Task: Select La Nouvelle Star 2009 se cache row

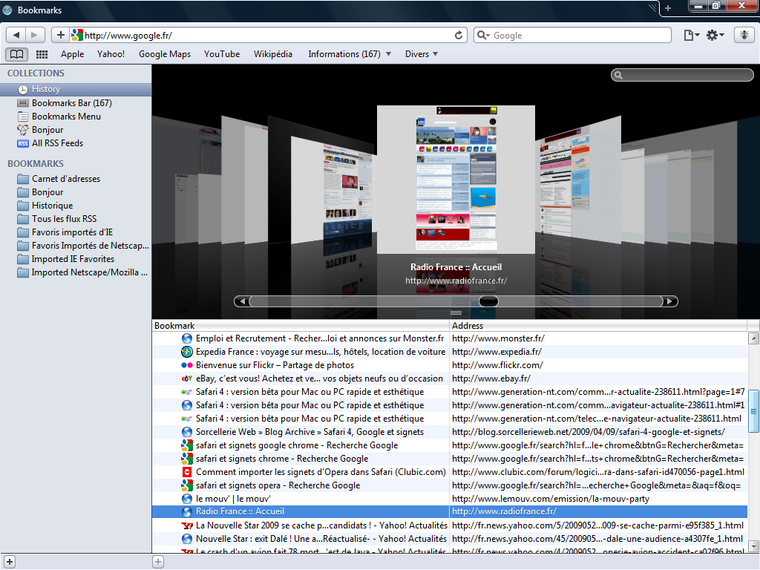Action: (x=449, y=525)
